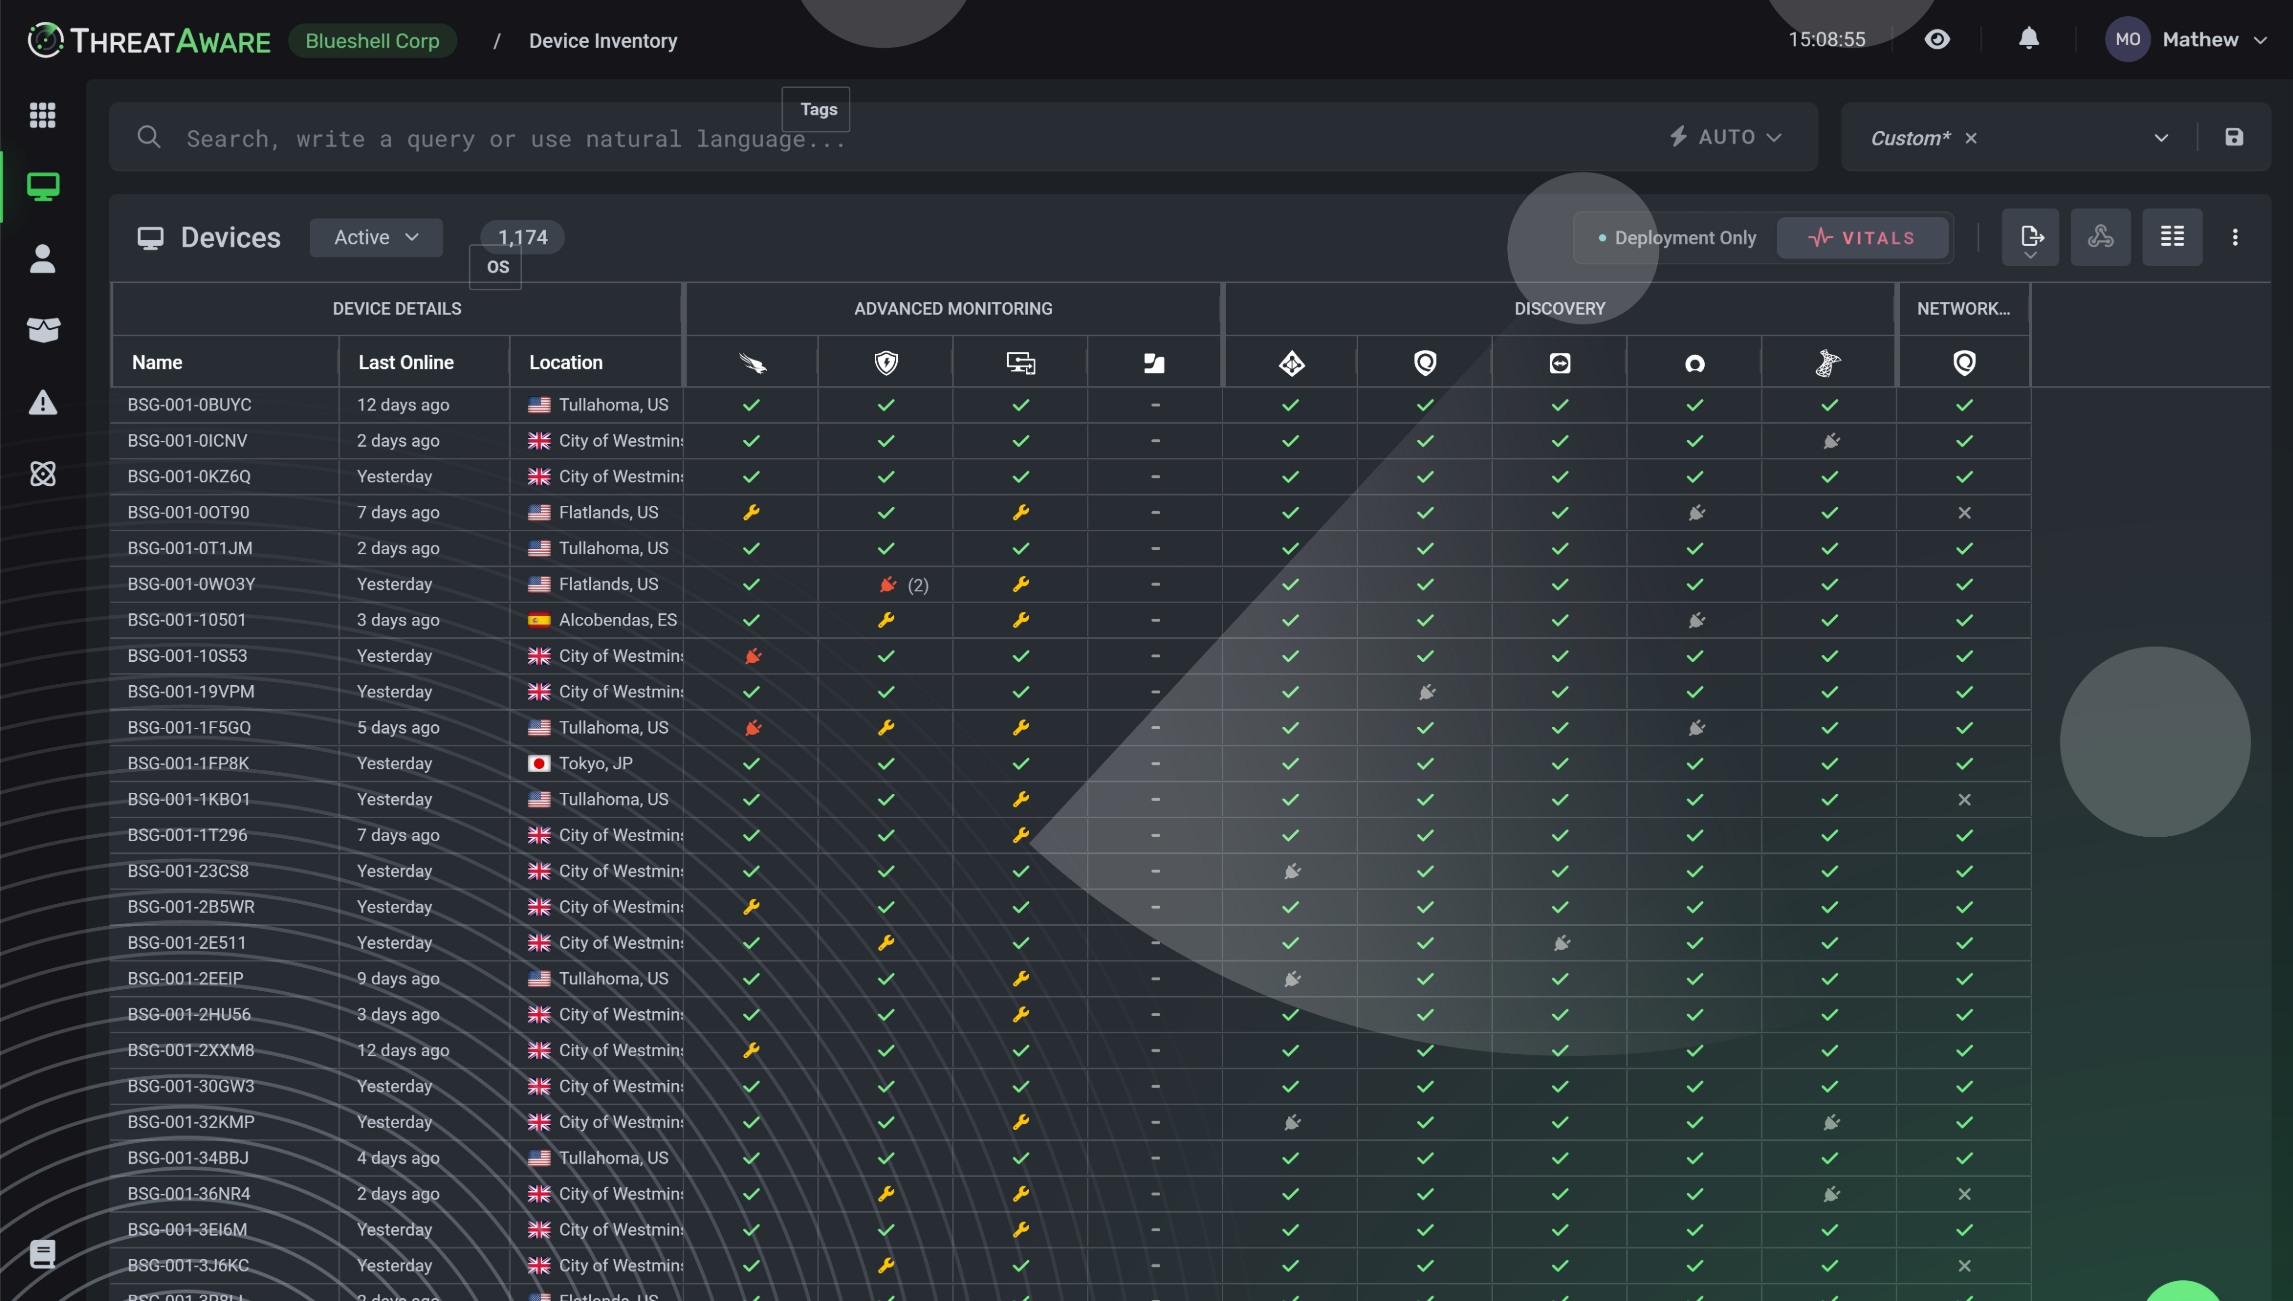The width and height of the screenshot is (2293, 1301).
Task: Sort by the Name column
Action: pos(157,363)
